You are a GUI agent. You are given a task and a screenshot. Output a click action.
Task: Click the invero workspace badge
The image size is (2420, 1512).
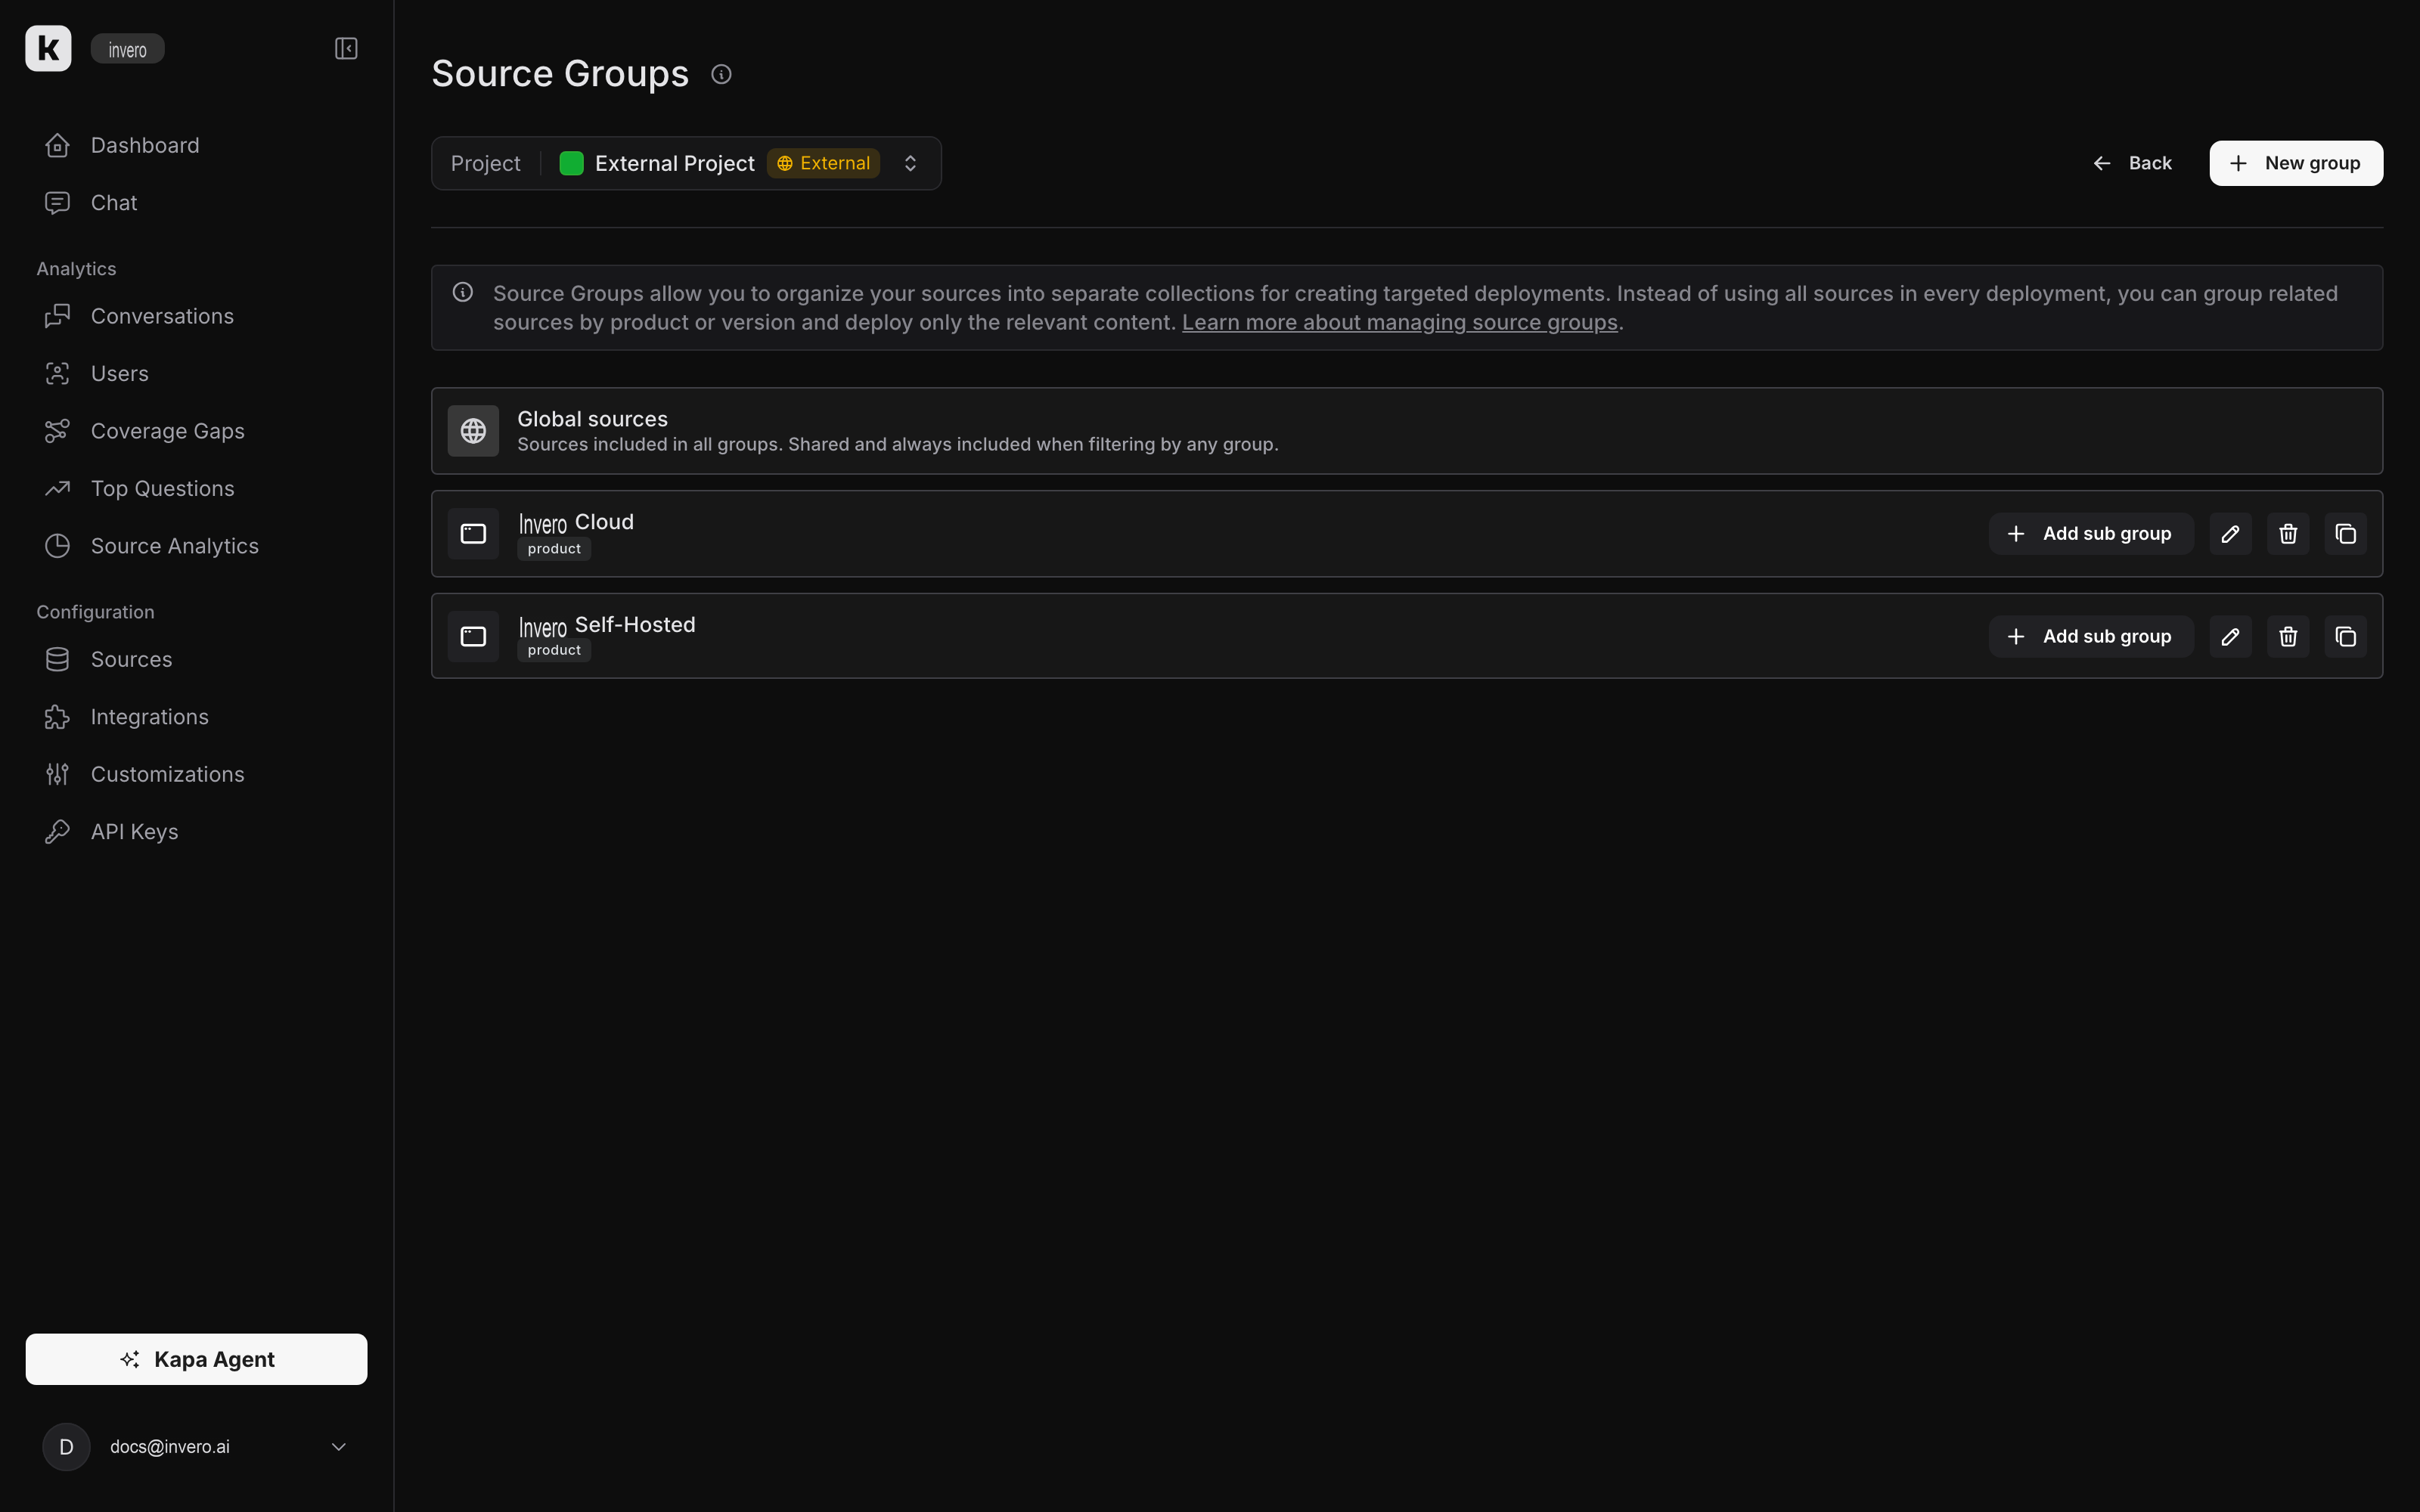(127, 49)
